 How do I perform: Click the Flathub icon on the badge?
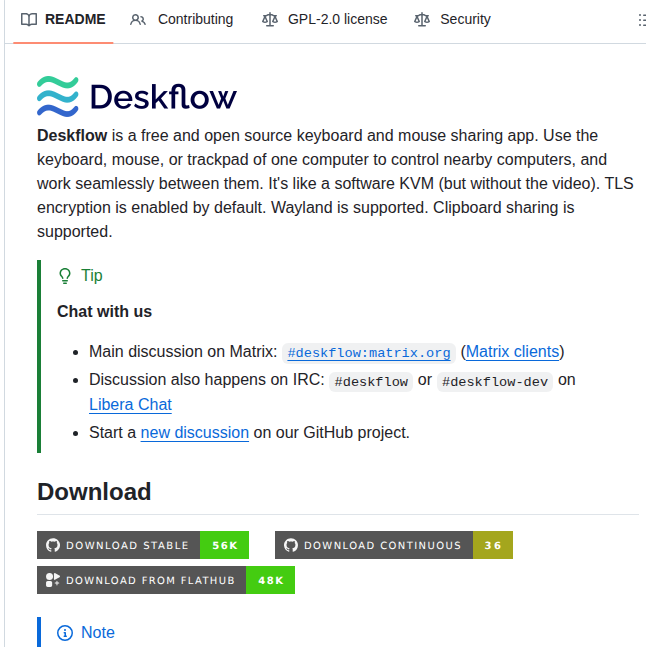53,580
